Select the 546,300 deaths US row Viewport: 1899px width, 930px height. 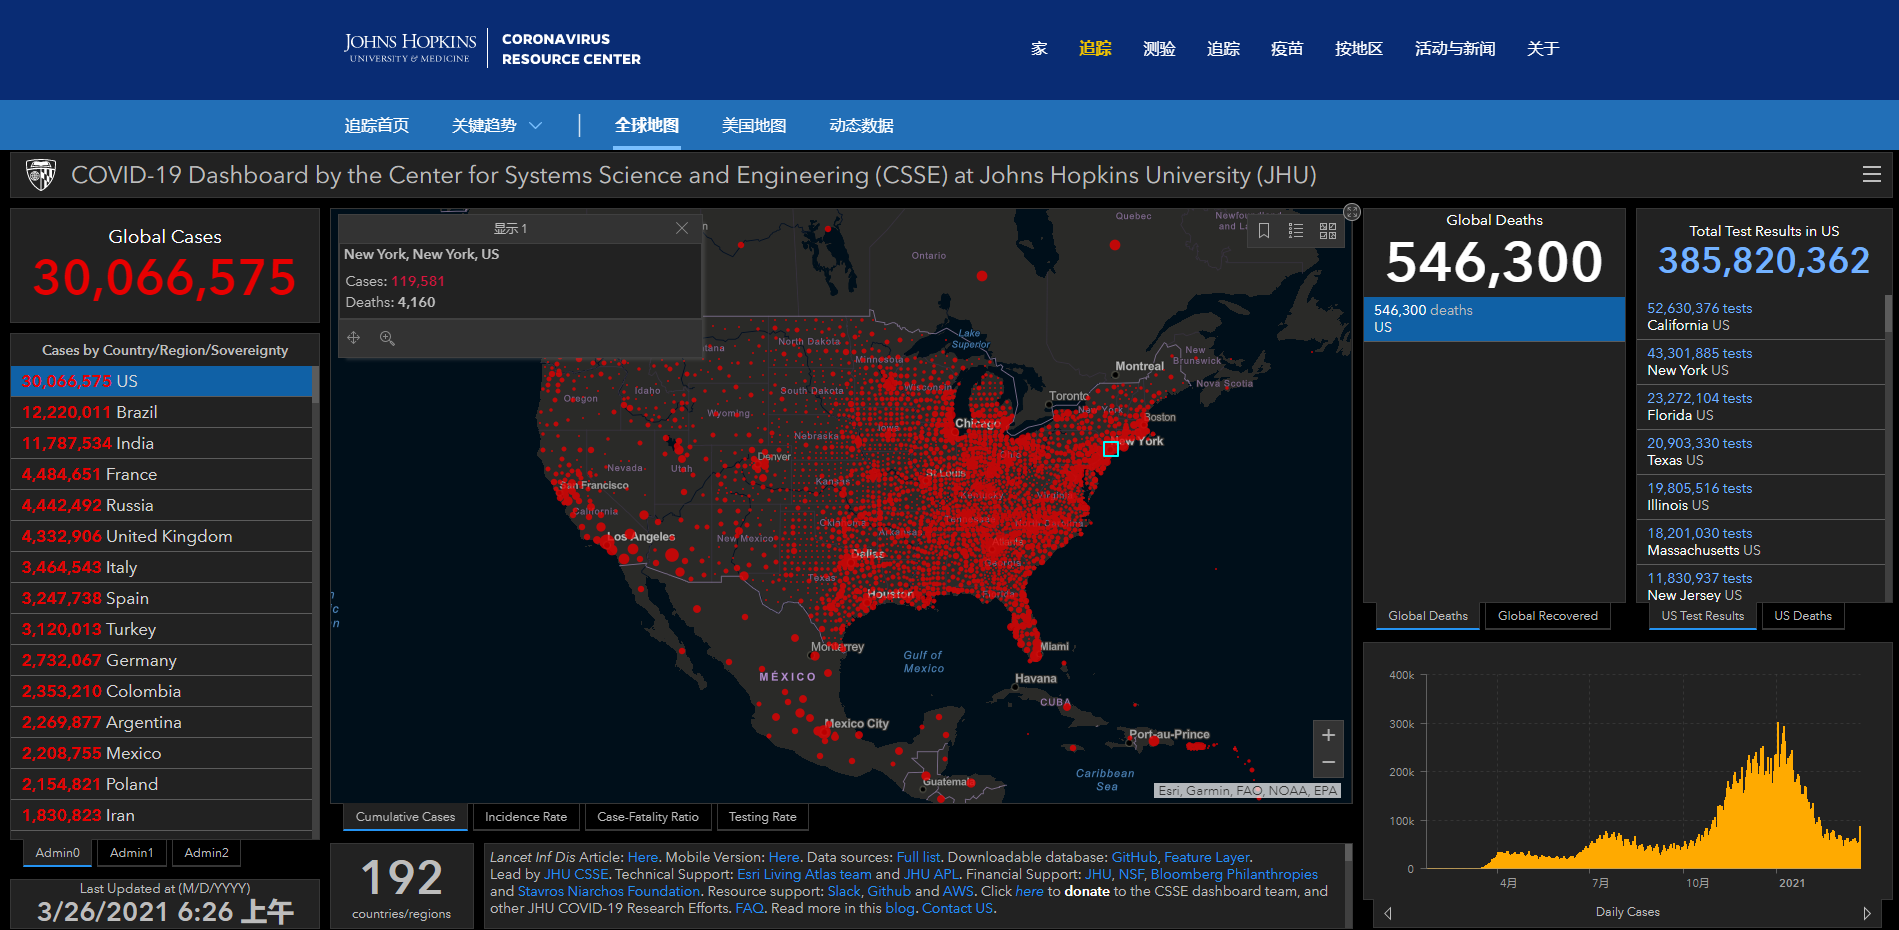tap(1494, 319)
